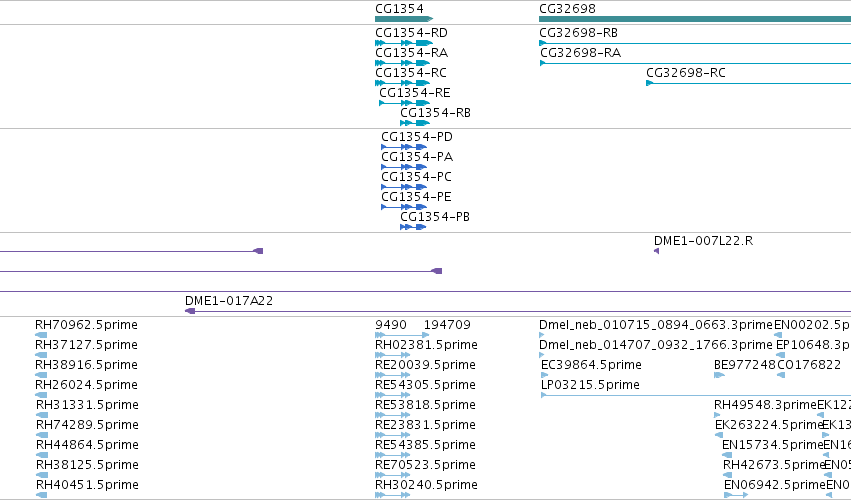Image resolution: width=851 pixels, height=500 pixels.
Task: Click the CG32698-RB transcript
Action: point(579,33)
